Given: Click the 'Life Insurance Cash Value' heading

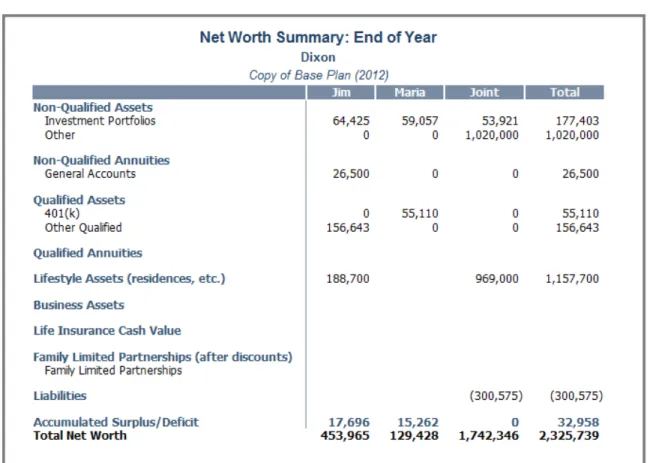Looking at the screenshot, I should (x=107, y=331).
